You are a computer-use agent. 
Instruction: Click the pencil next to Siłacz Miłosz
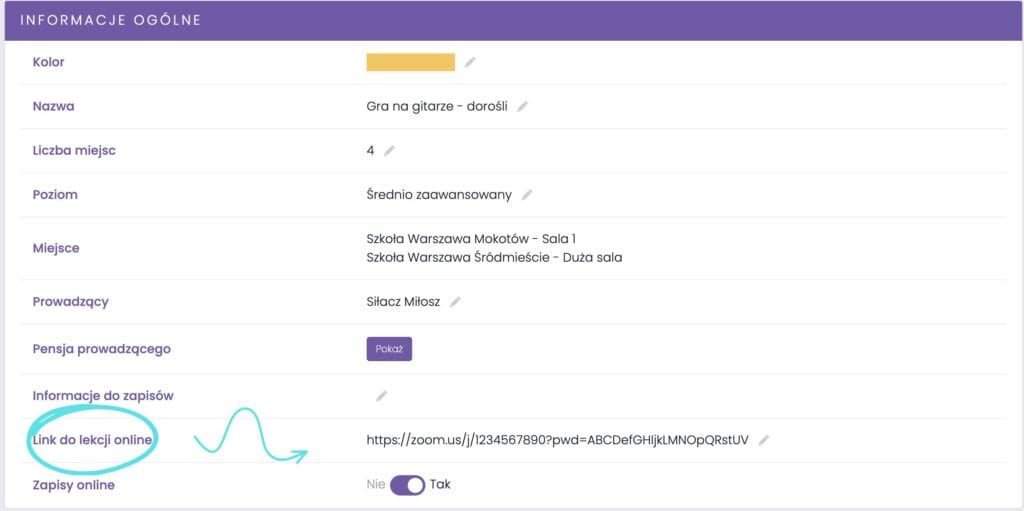click(455, 301)
